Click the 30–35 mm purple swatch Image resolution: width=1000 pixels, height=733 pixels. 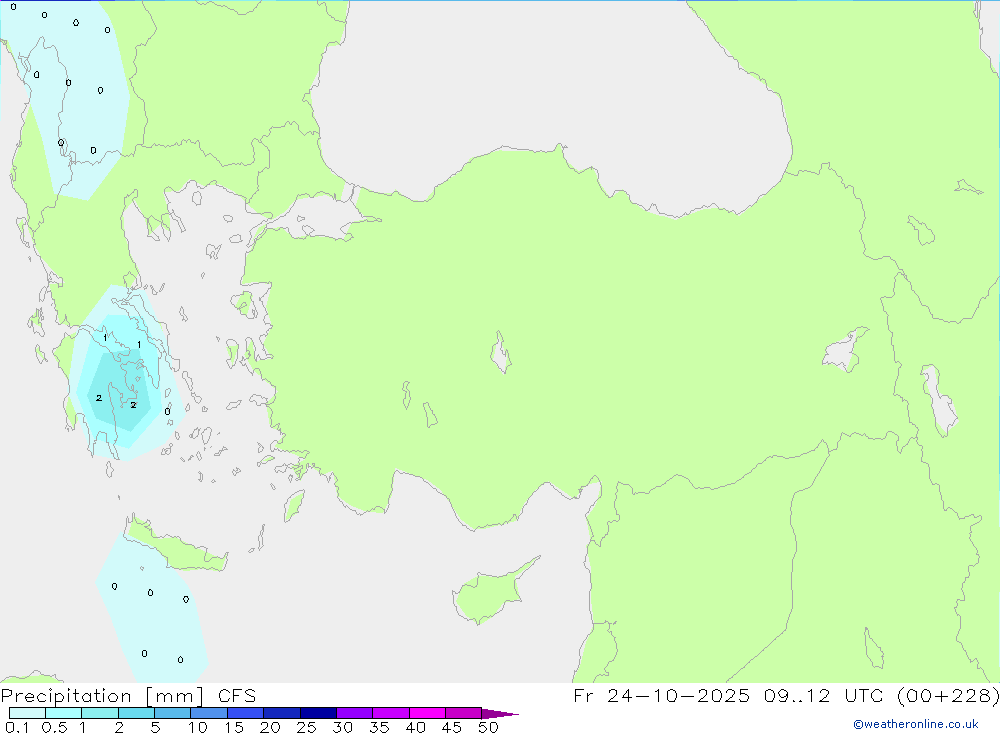355,713
